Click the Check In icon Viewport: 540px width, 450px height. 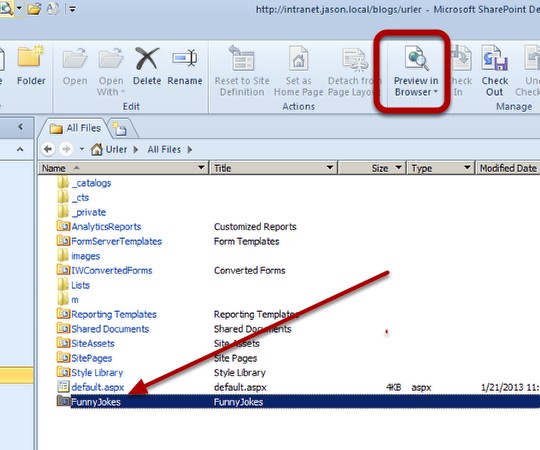pos(461,57)
